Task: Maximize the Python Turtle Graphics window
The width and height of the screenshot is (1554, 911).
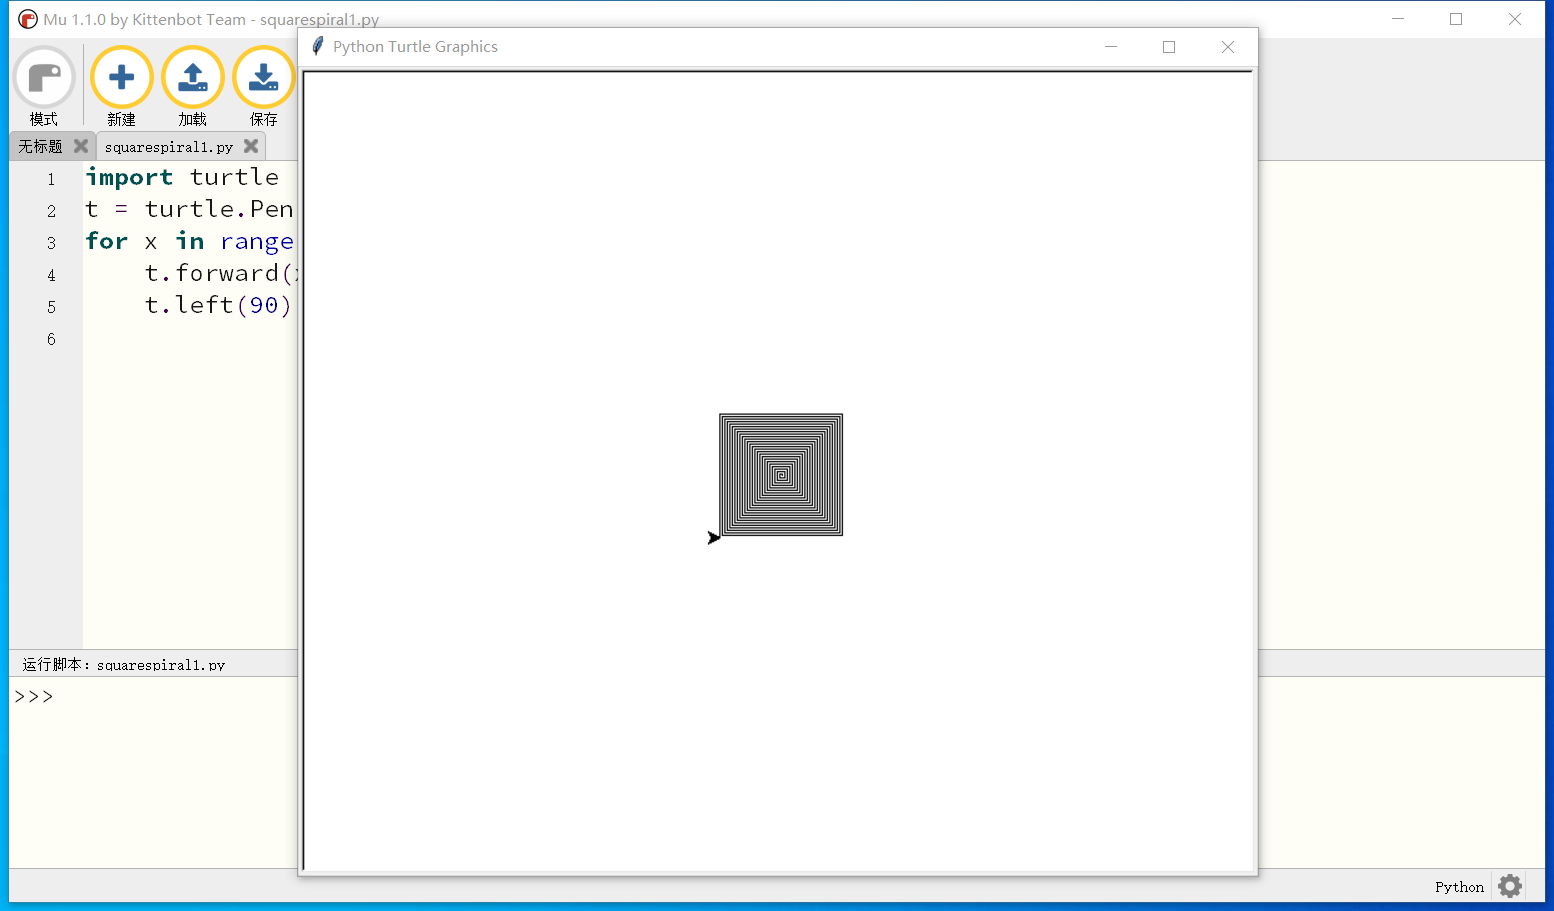Action: click(1169, 47)
